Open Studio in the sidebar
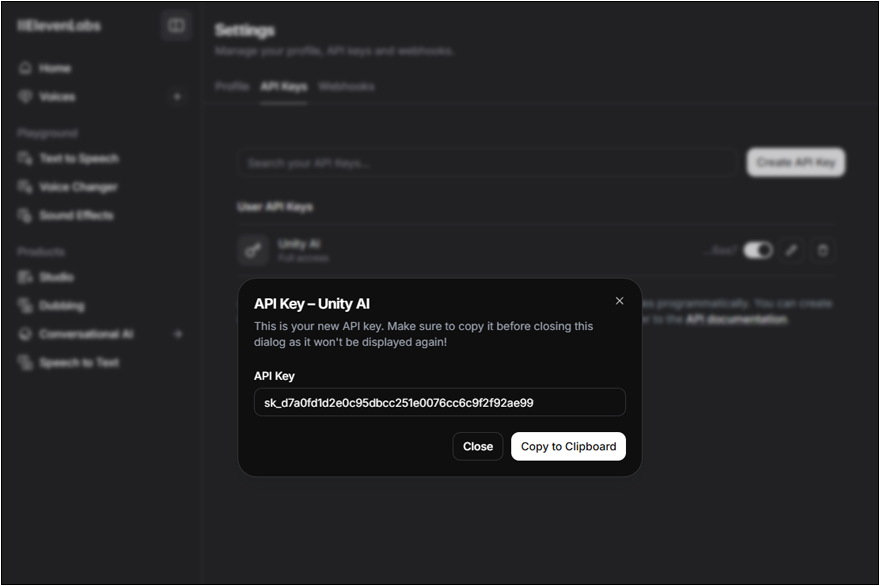The width and height of the screenshot is (880, 586). click(56, 277)
